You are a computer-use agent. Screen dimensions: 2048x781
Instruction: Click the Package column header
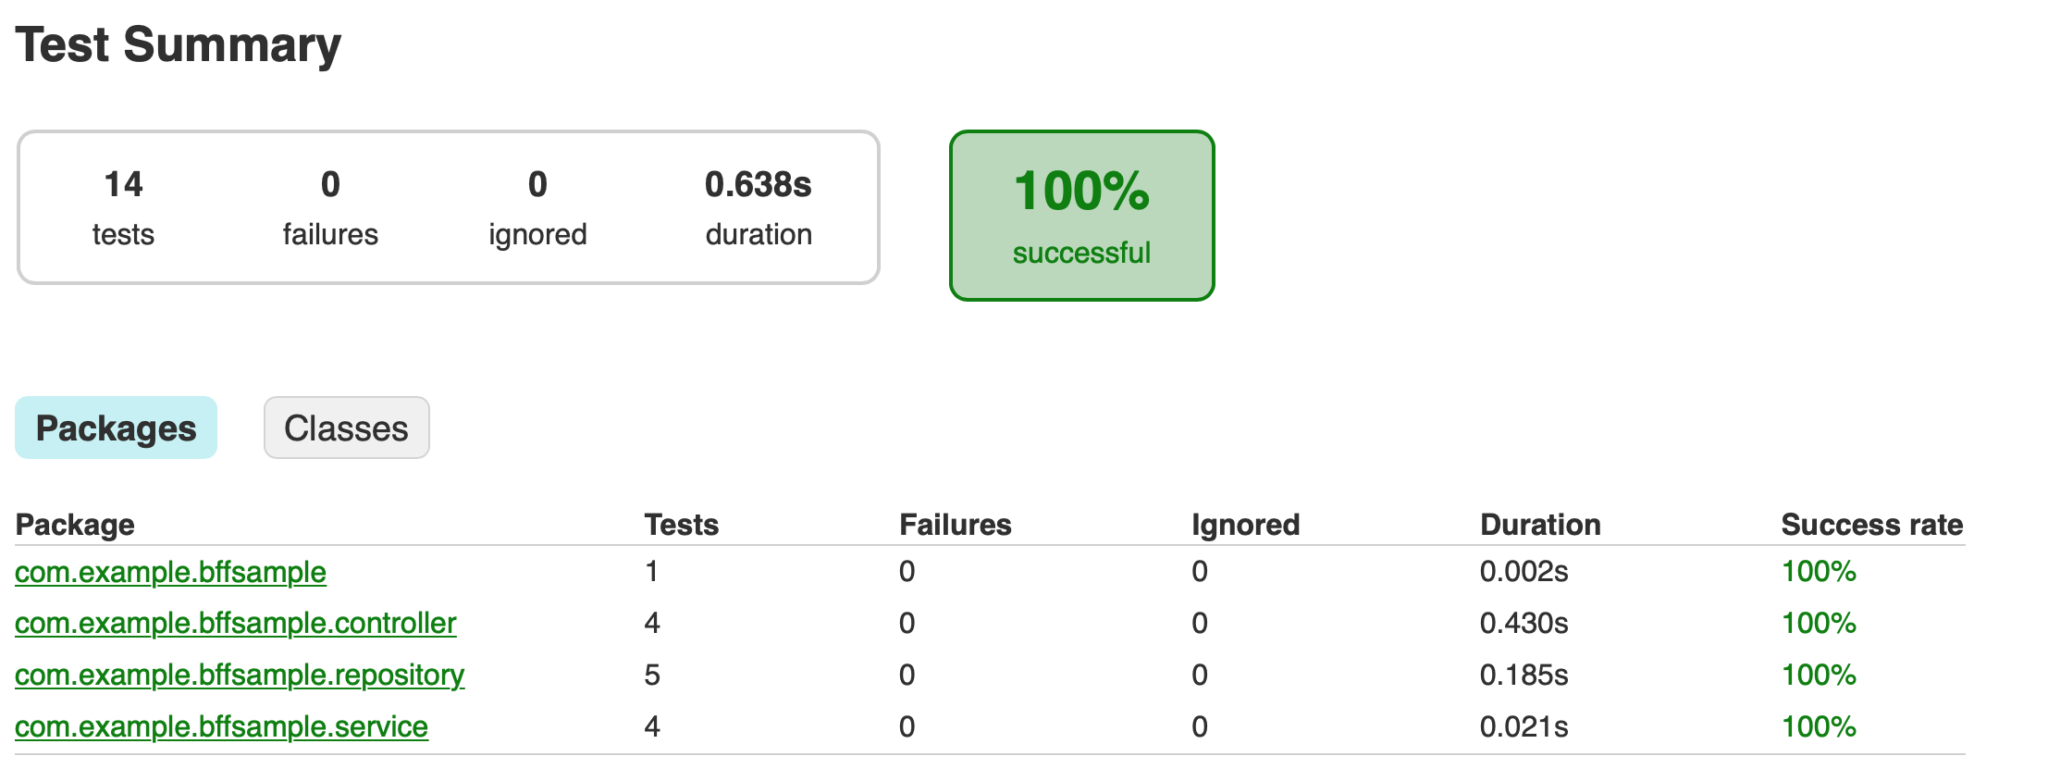(x=75, y=524)
